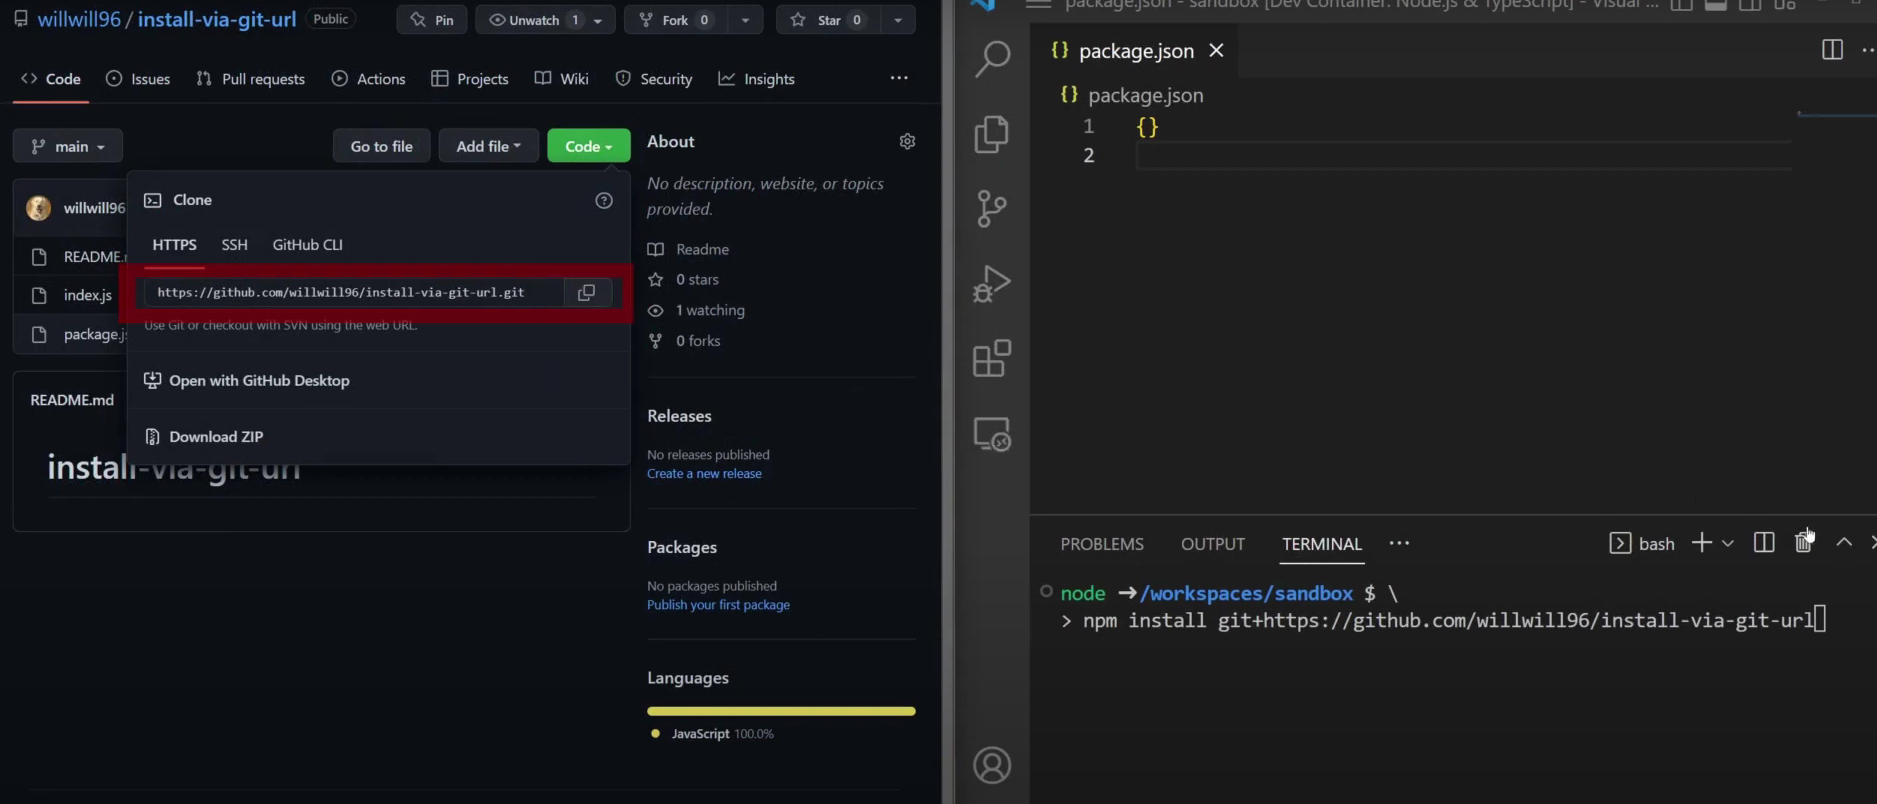Viewport: 1877px width, 804px height.
Task: Click the JavaScript 100.0% language link
Action: pyautogui.click(x=712, y=734)
